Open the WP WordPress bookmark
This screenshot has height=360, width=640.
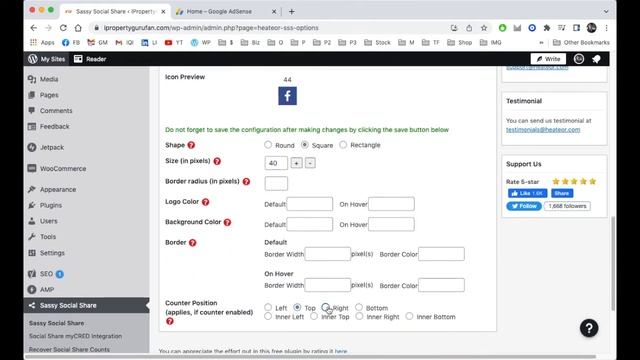click(200, 42)
